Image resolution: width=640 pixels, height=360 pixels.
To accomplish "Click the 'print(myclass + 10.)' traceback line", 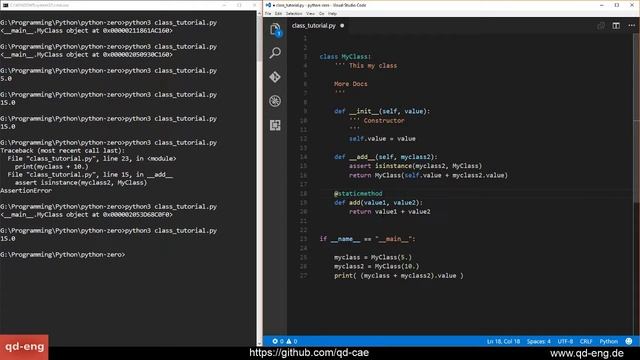I will [51, 167].
